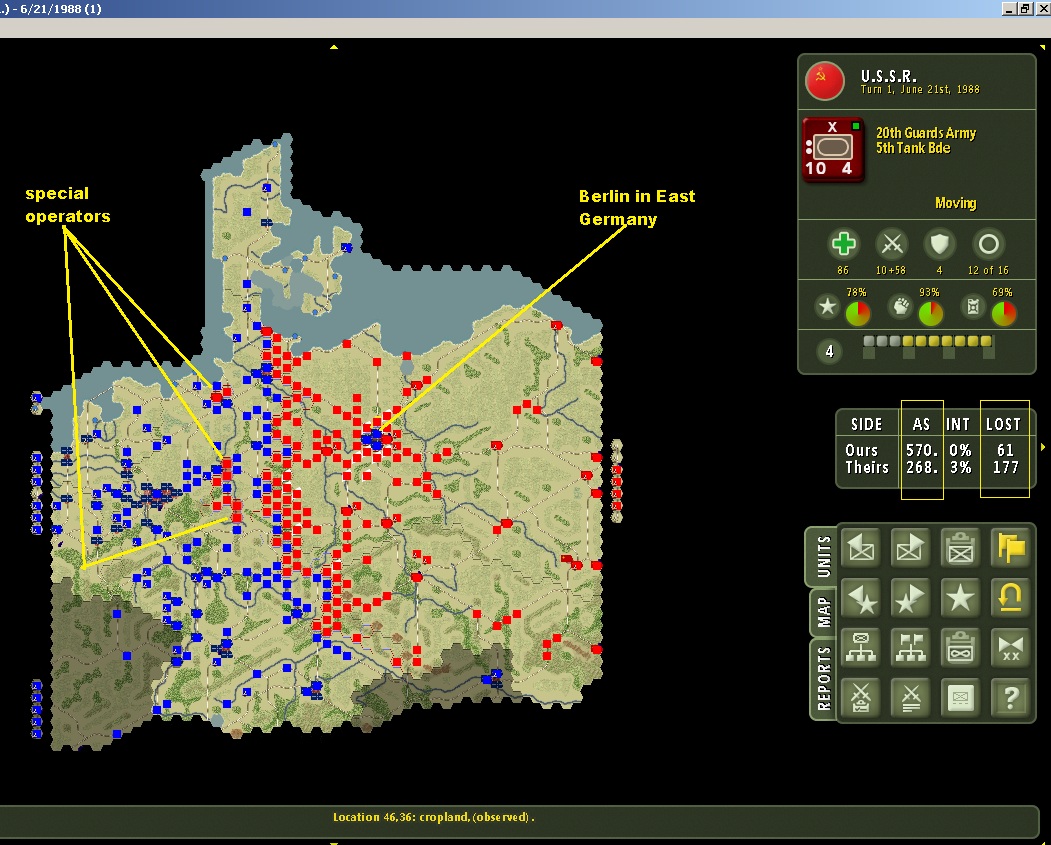
Task: Click 'Turn 1, June 21st, 1988' text
Action: (920, 89)
